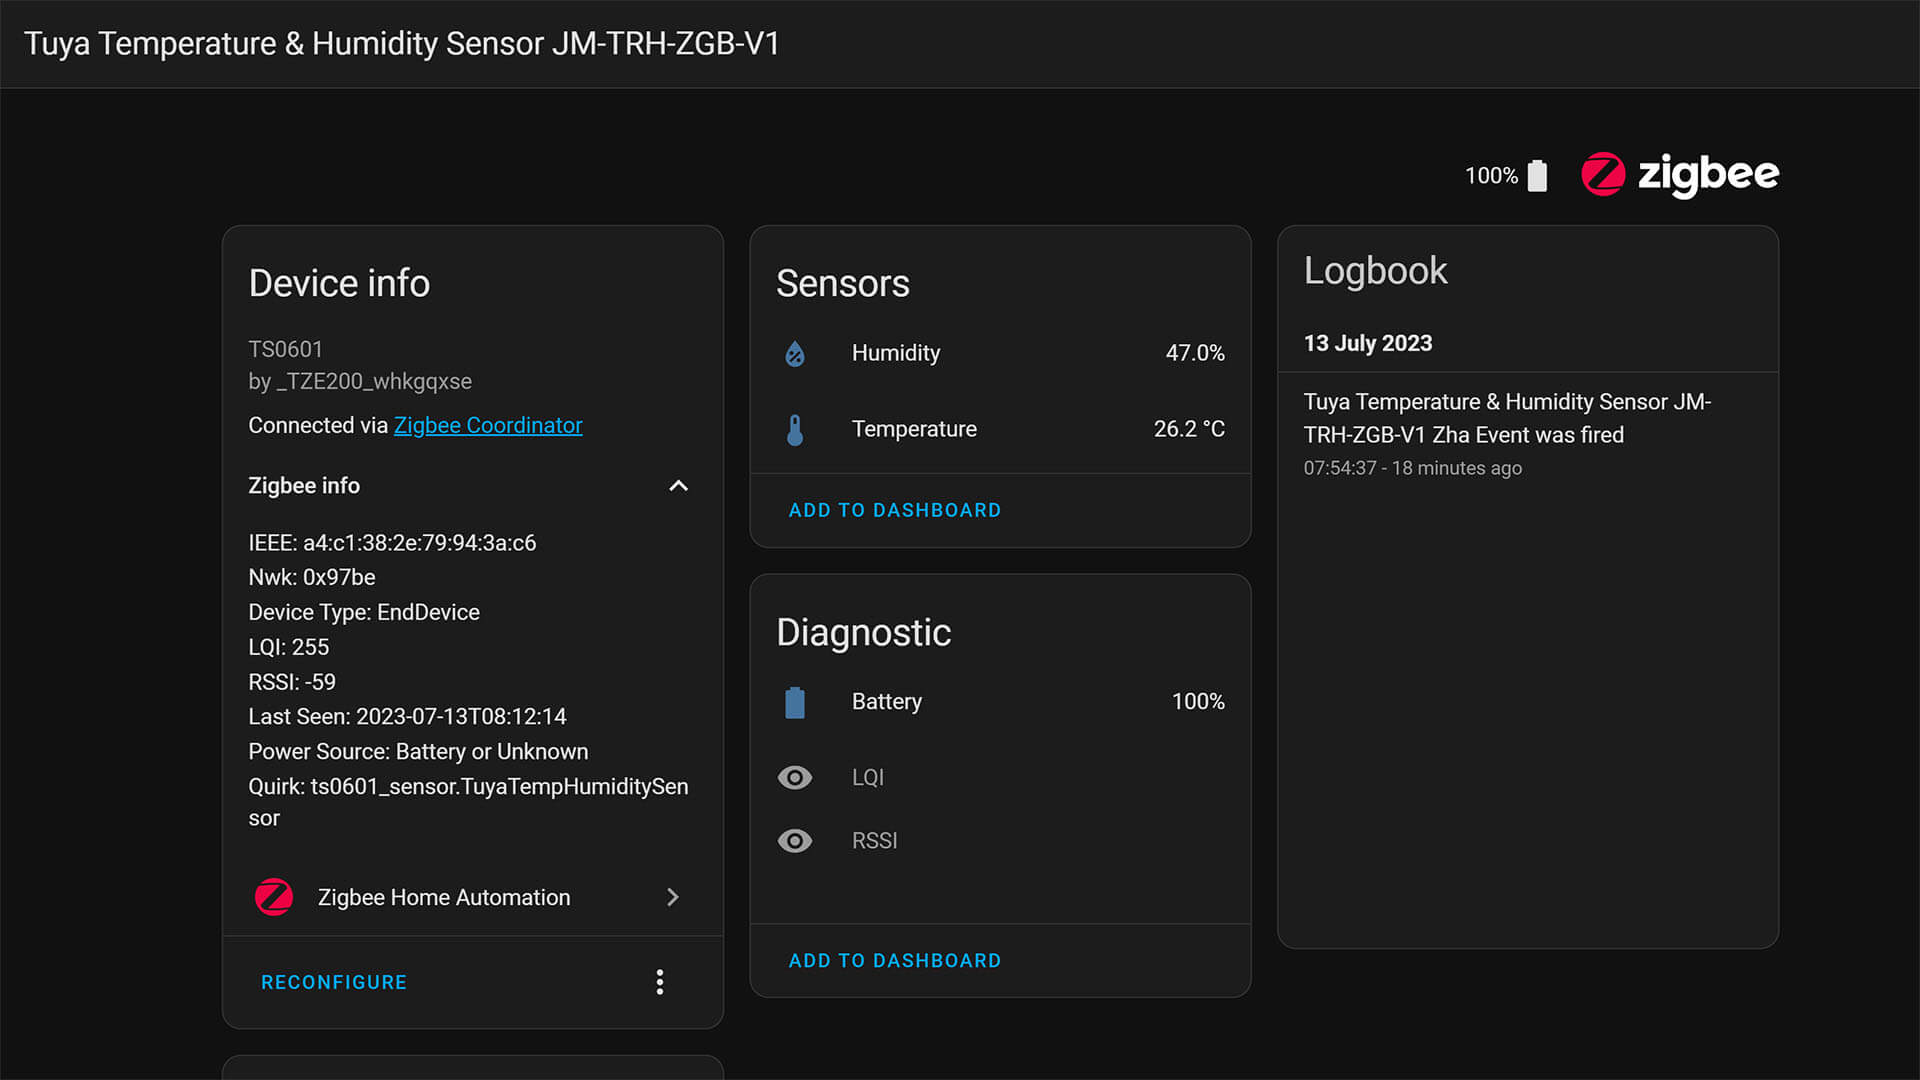Click the Battery diagnostic icon
Screen dimensions: 1920x1080
tap(795, 702)
